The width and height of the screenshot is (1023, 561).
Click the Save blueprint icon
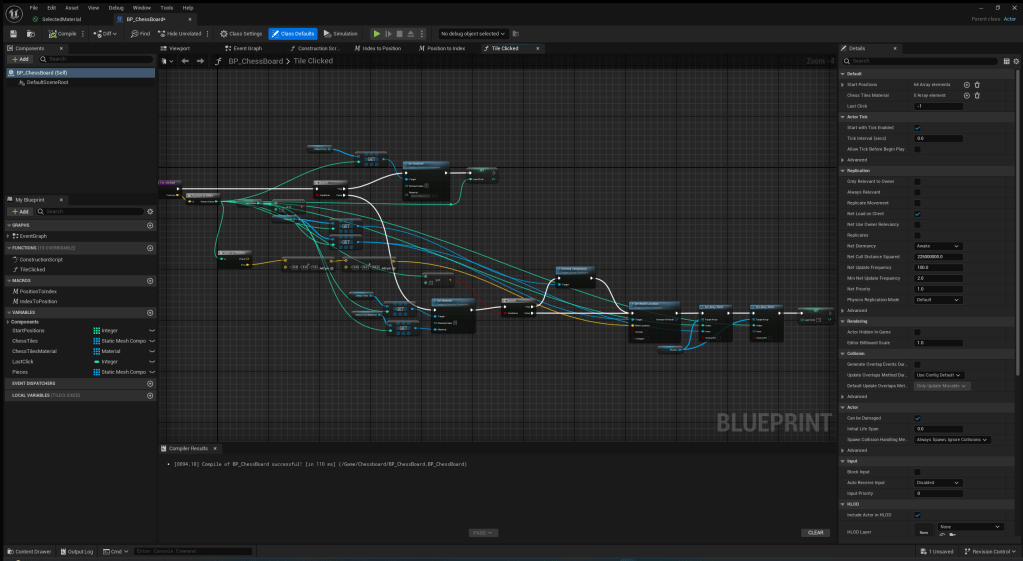(13, 33)
